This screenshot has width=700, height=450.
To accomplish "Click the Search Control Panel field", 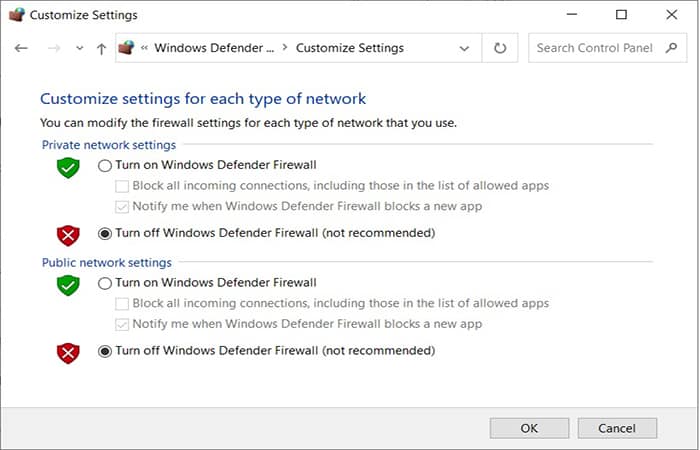I will pyautogui.click(x=608, y=48).
